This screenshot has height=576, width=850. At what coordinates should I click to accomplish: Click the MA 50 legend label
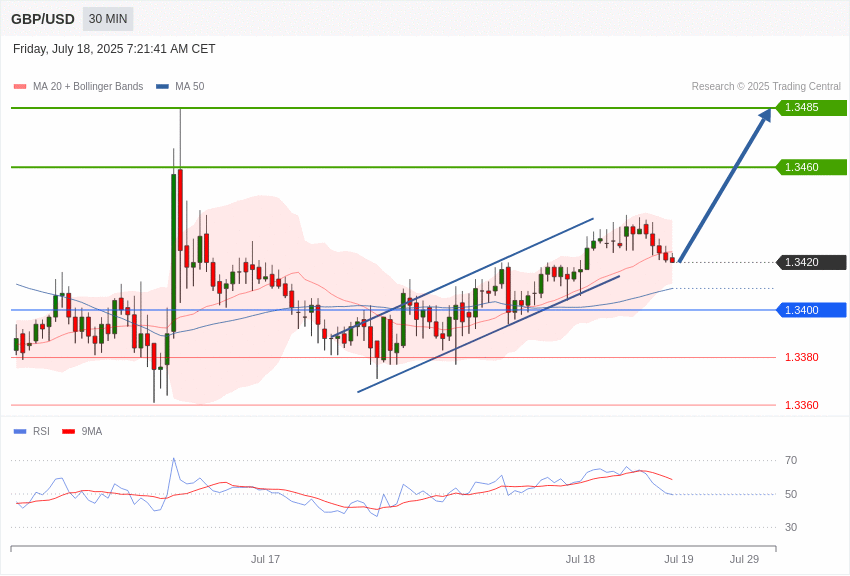[x=190, y=86]
